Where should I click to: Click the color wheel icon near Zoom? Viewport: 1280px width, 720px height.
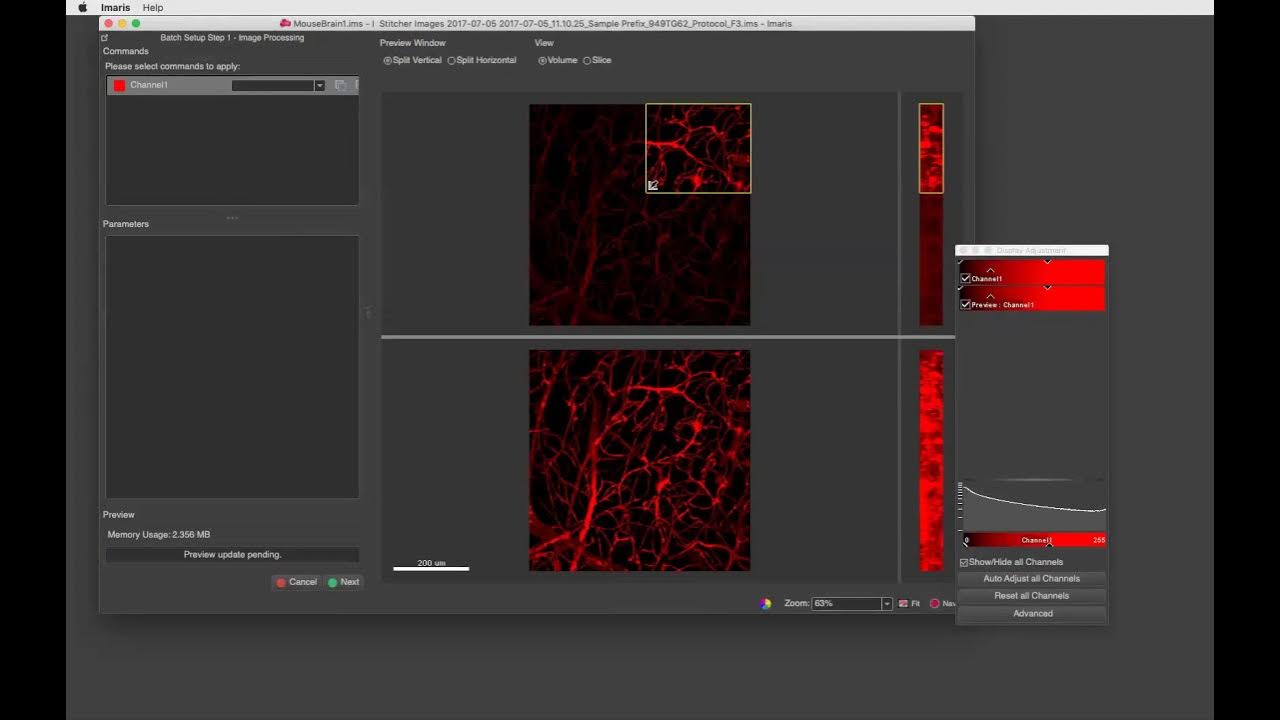coord(766,603)
